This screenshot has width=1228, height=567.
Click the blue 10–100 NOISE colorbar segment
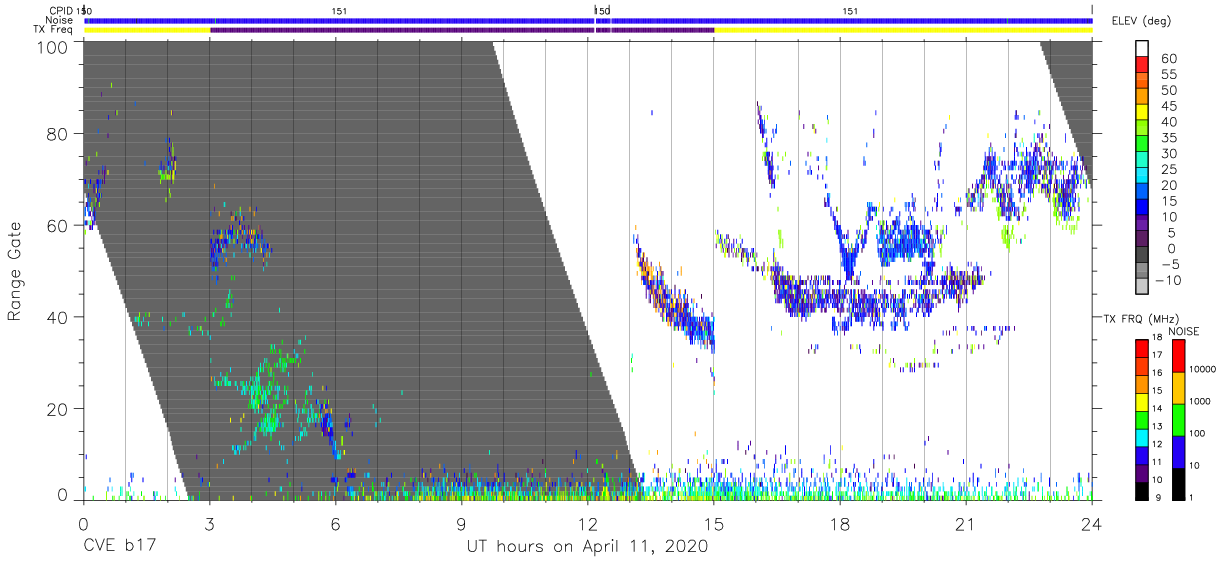(1177, 452)
